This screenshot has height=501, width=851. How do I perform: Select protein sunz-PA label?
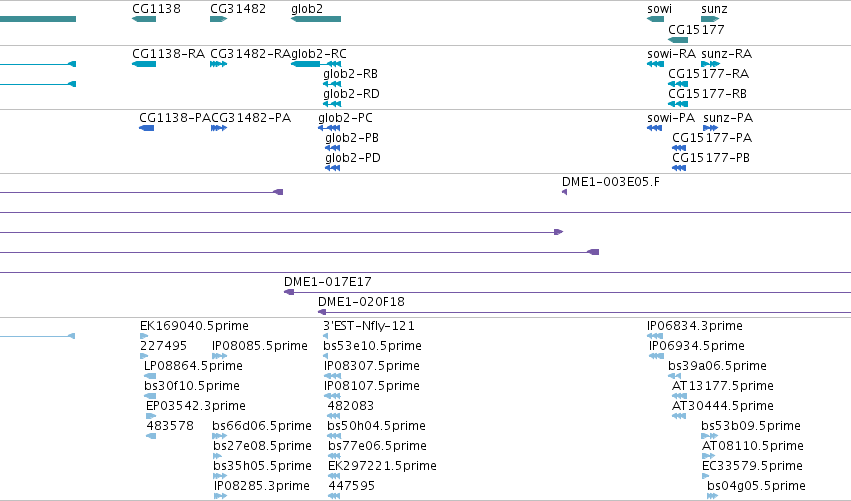pyautogui.click(x=728, y=118)
